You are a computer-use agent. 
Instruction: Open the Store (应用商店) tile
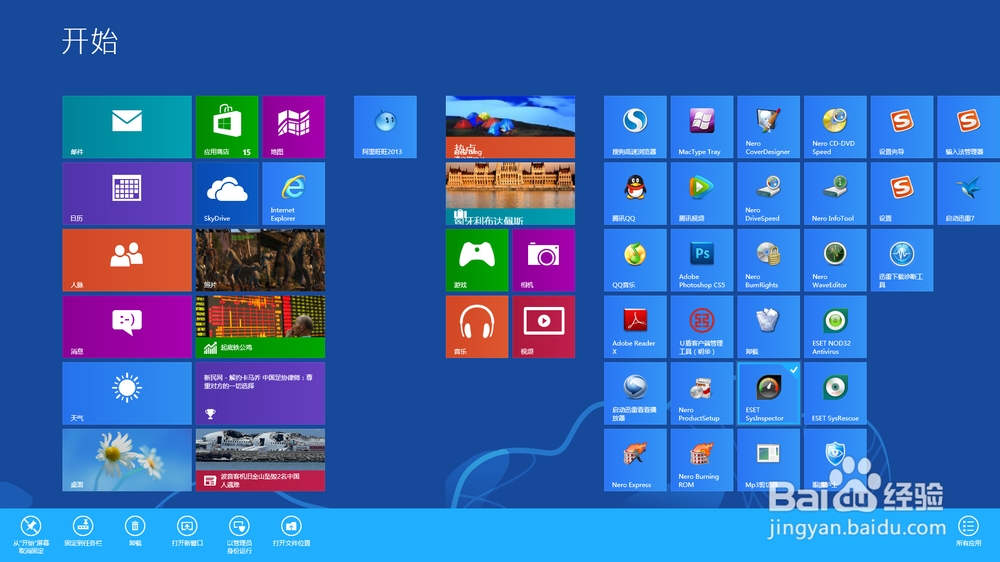click(x=227, y=127)
